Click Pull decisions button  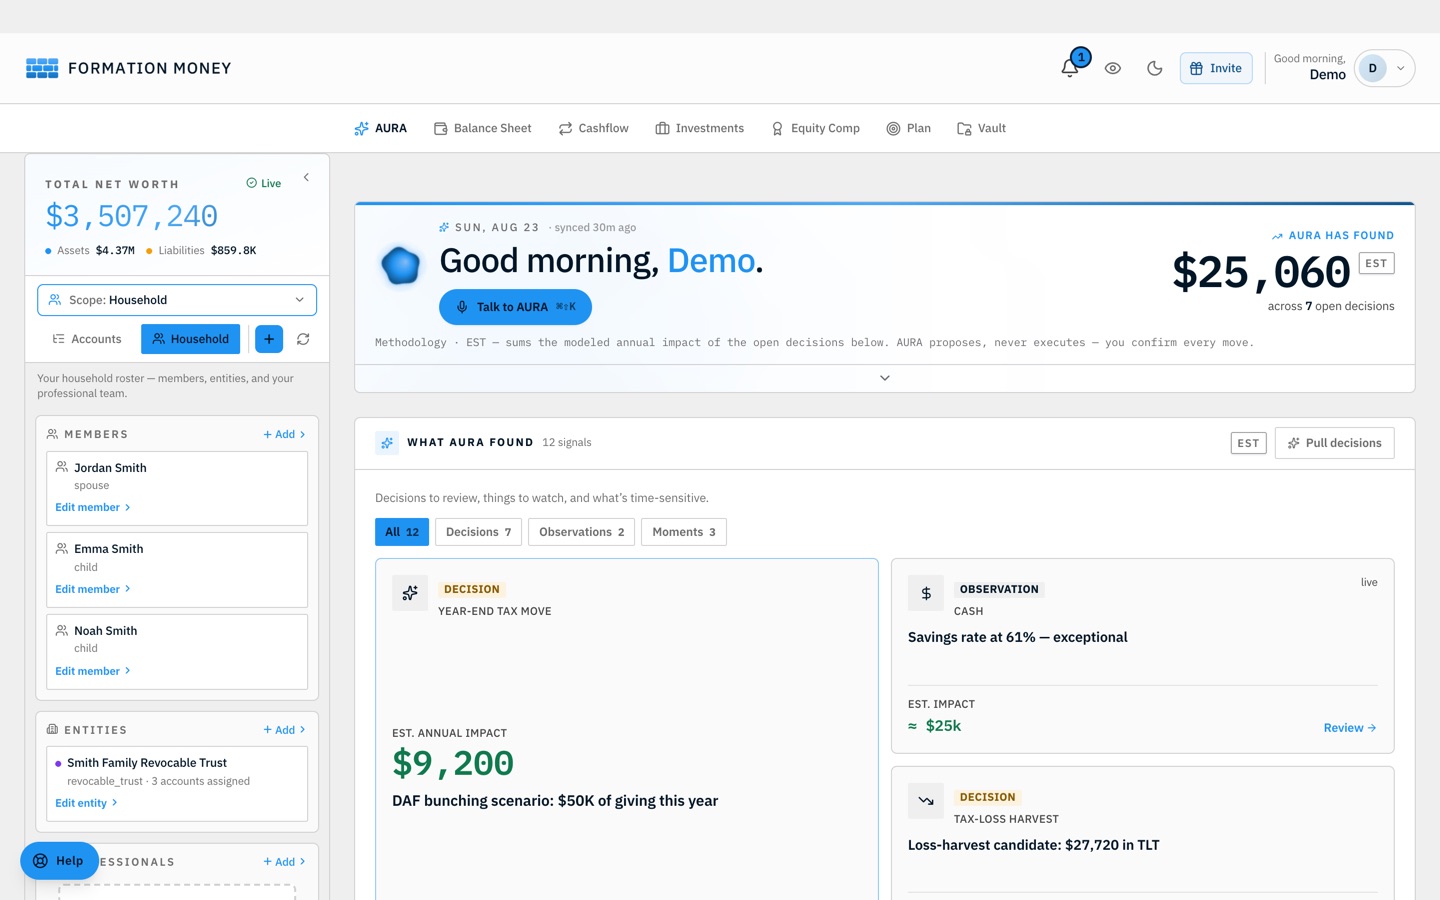(1334, 443)
